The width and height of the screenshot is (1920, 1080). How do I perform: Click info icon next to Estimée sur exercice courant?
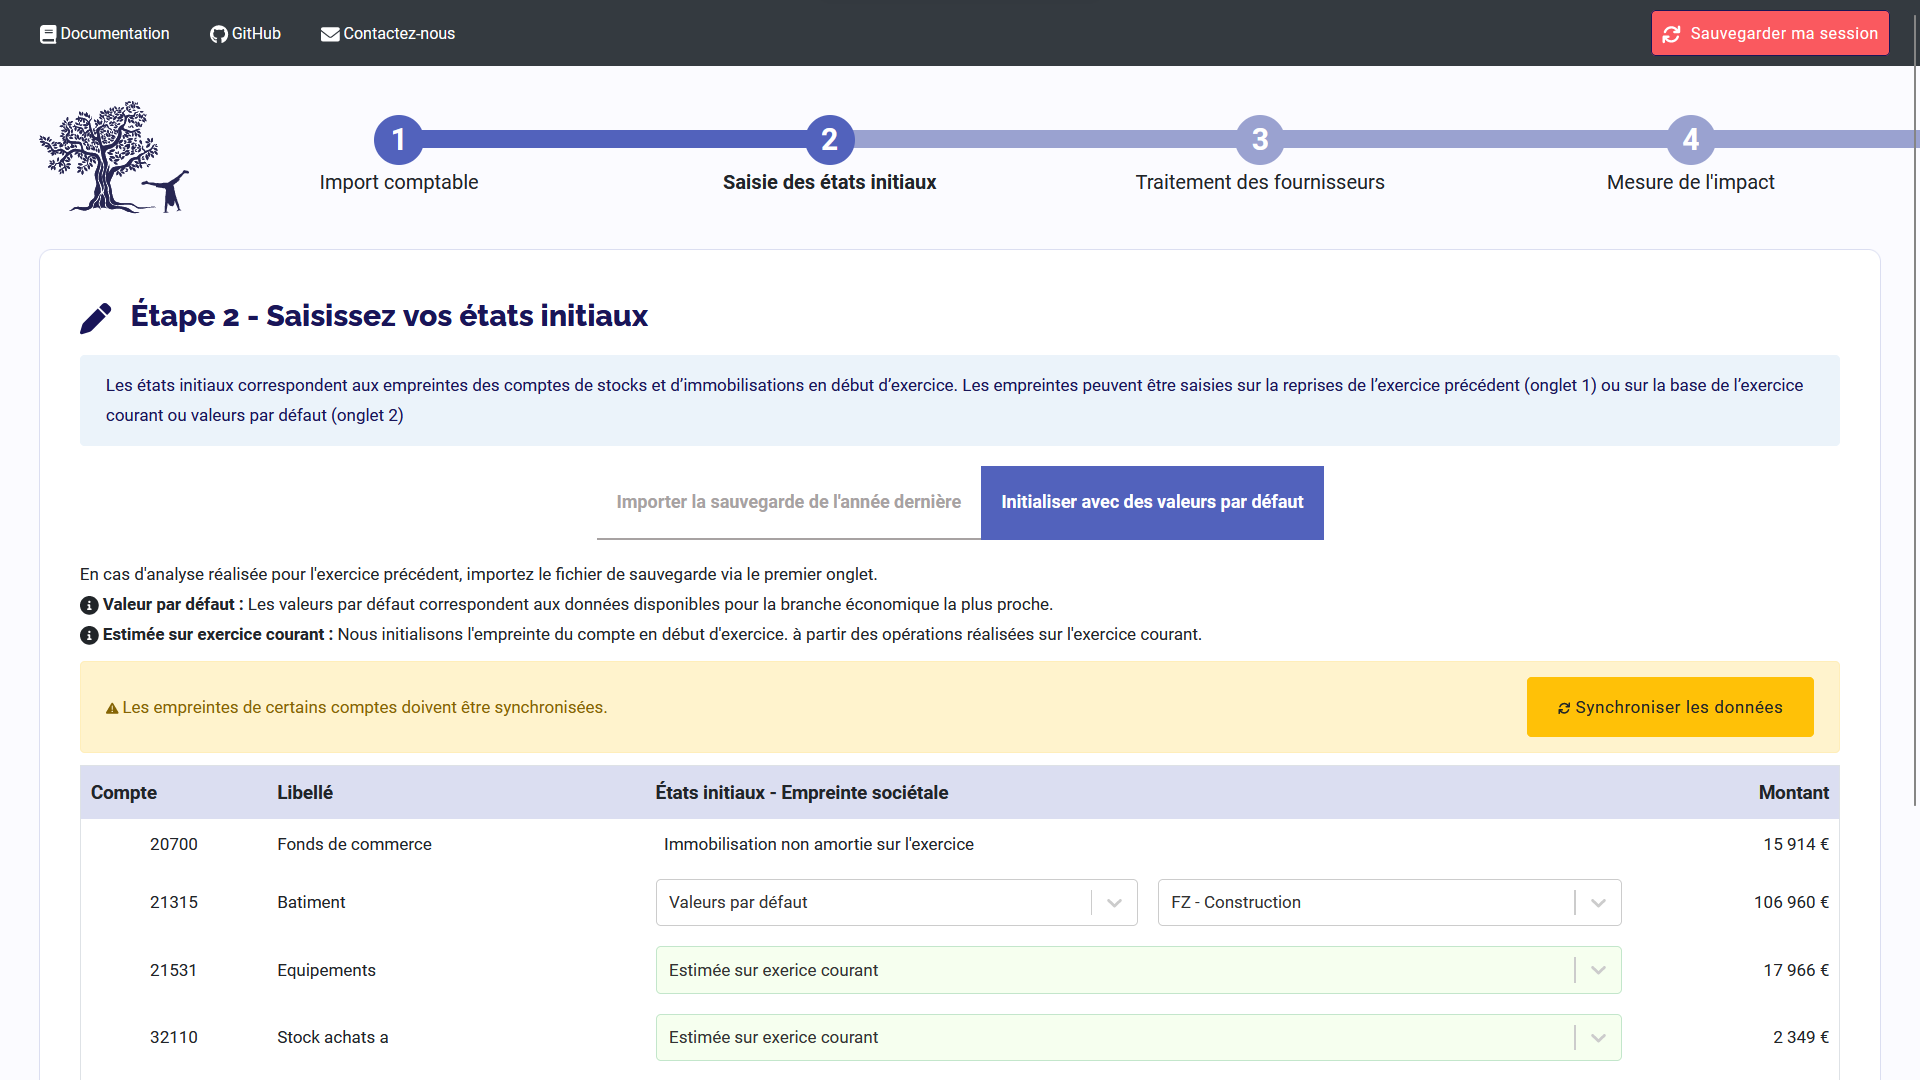click(89, 635)
